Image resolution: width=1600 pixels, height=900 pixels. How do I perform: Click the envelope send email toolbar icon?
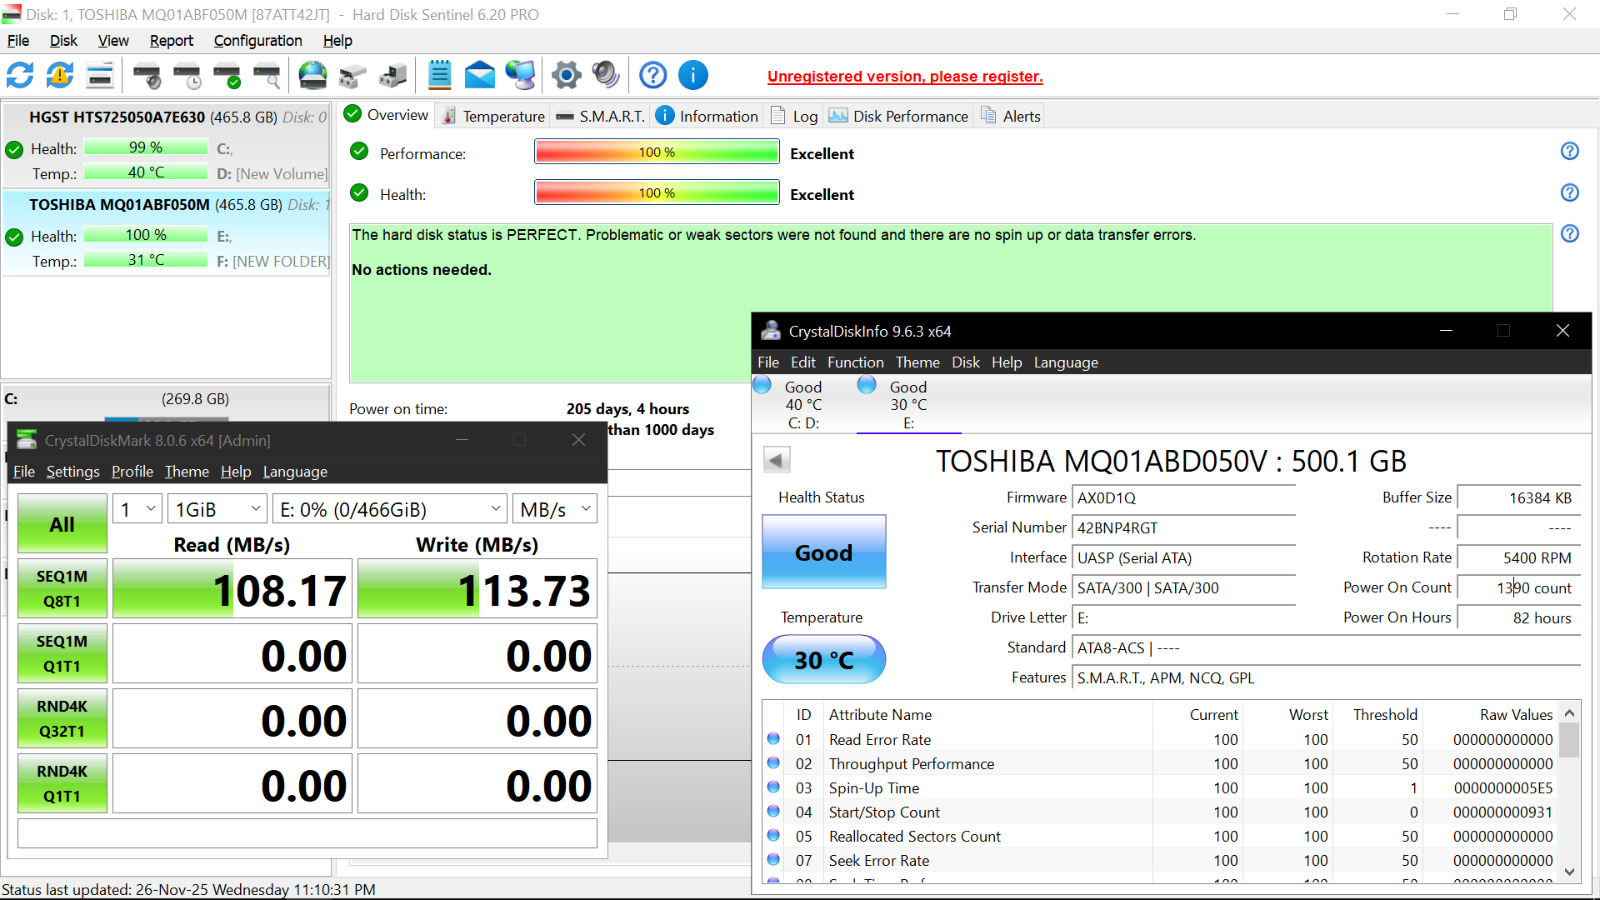pyautogui.click(x=480, y=75)
